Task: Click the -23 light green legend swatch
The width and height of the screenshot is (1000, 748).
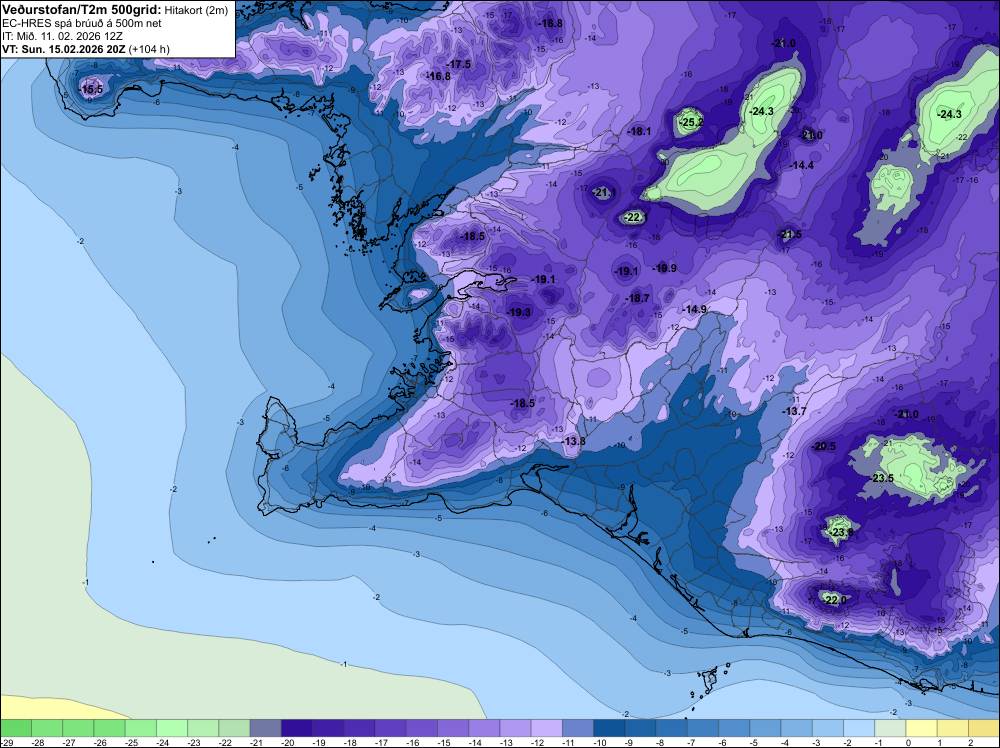Action: click(203, 728)
